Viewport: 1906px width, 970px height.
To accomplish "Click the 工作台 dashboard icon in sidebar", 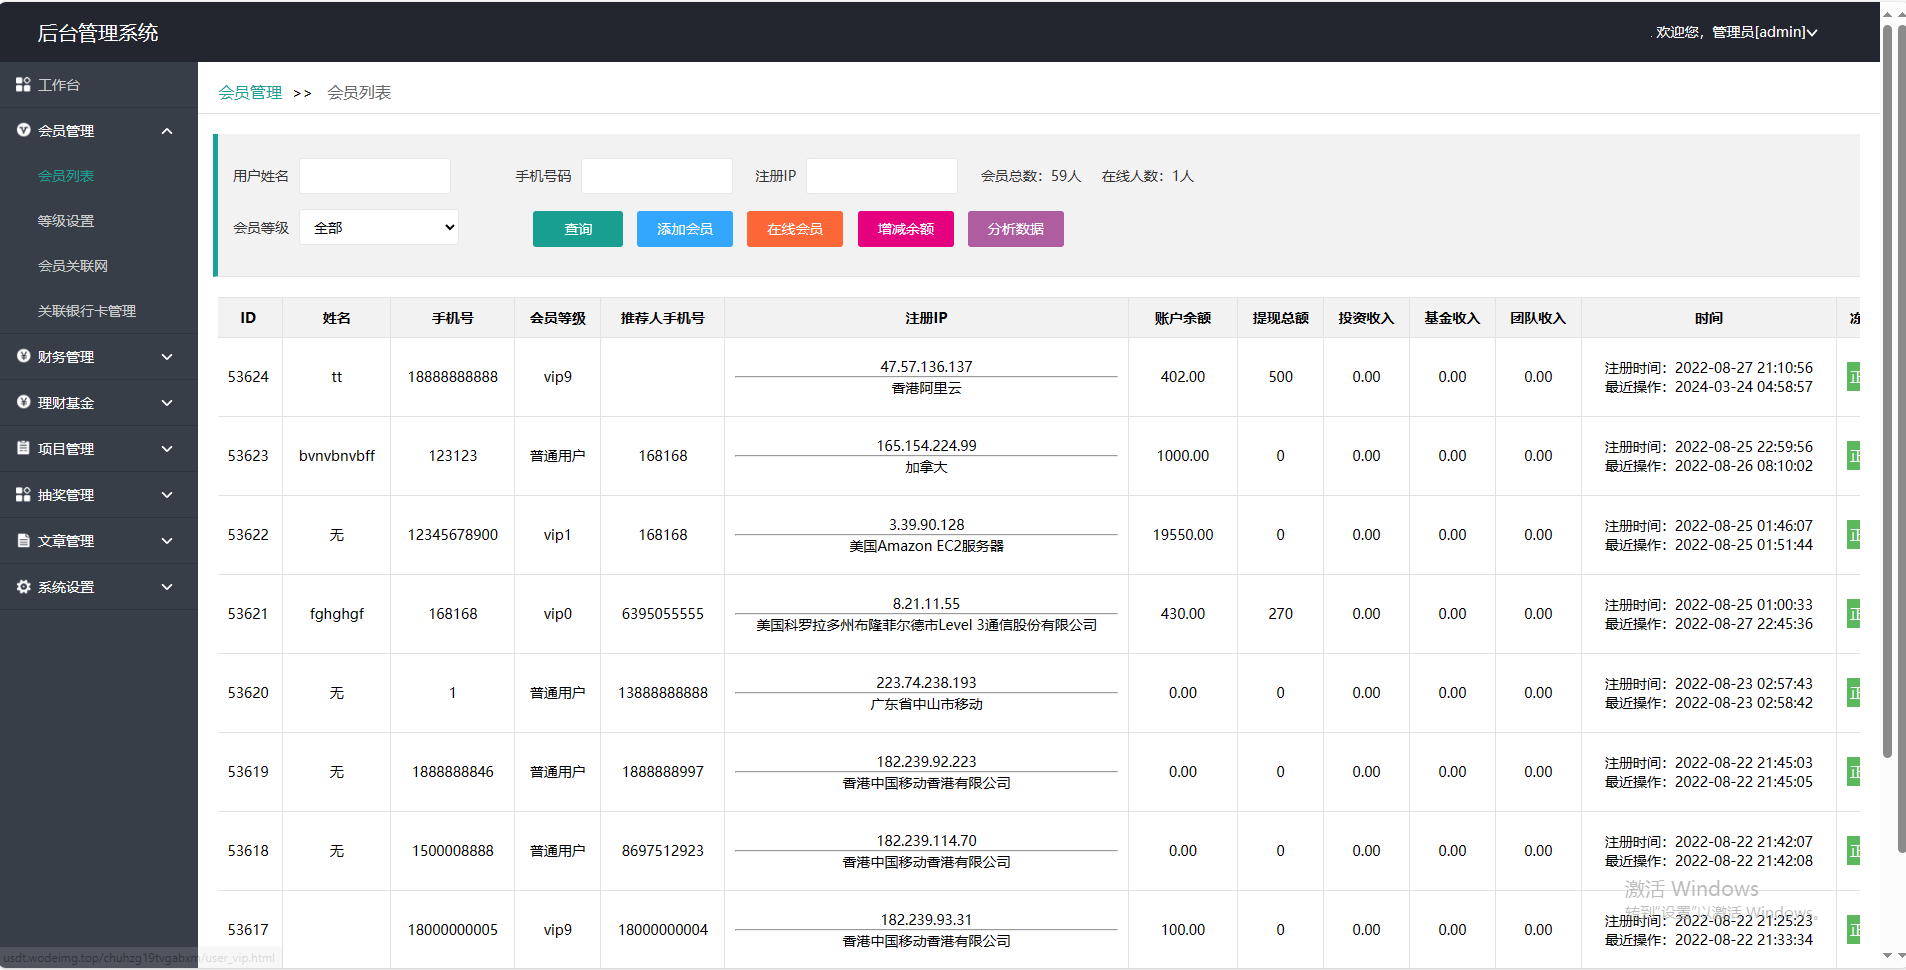I will 23,85.
